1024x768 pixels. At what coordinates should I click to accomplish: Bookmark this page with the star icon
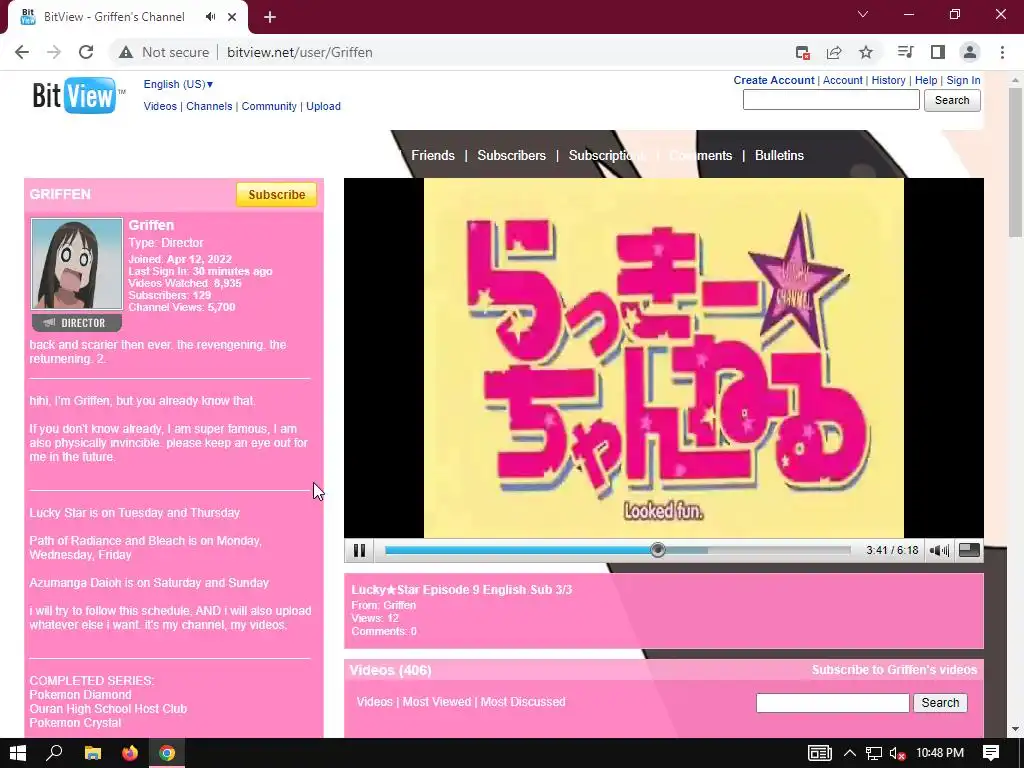[865, 52]
